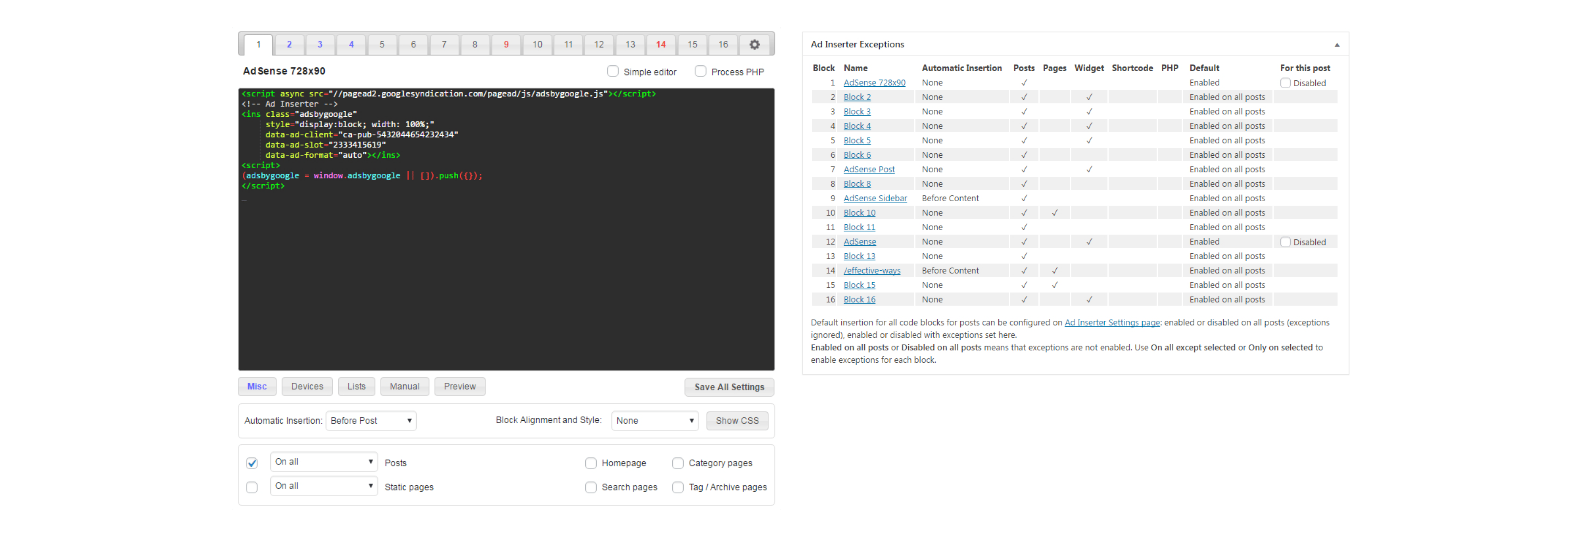Image resolution: width=1582 pixels, height=538 pixels.
Task: Click Save All Settings
Action: (729, 387)
